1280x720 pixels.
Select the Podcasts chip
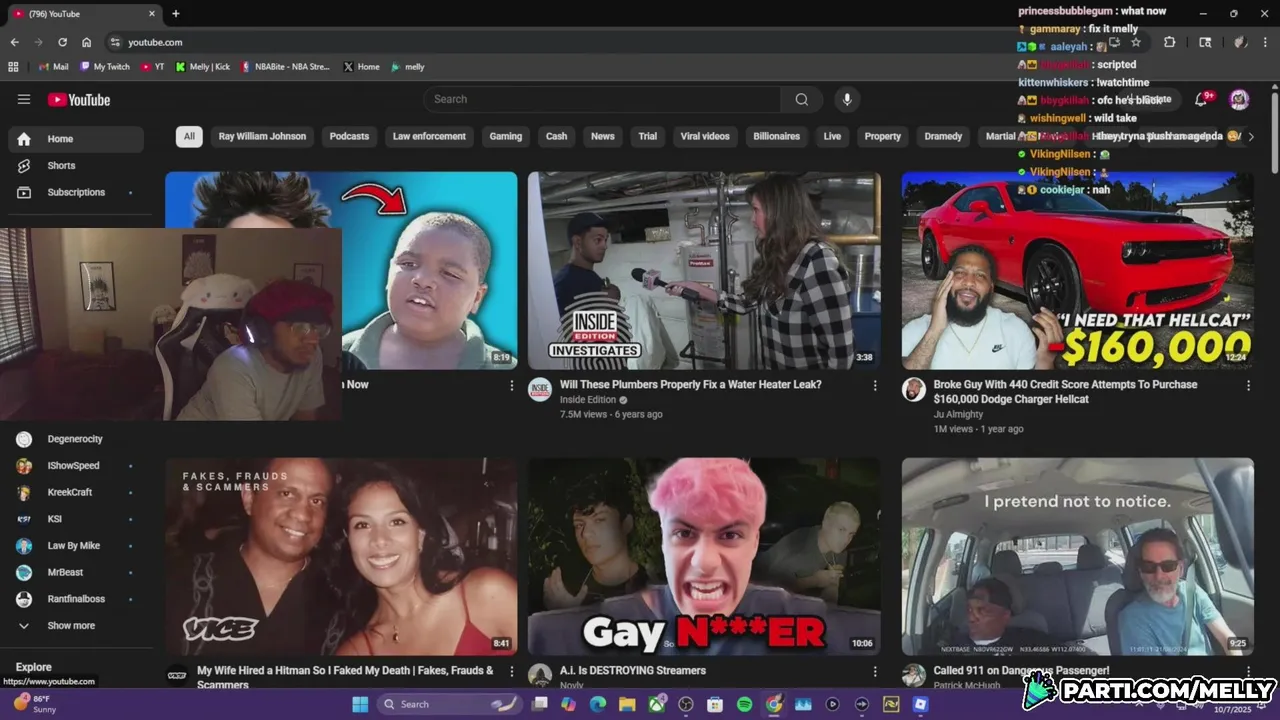point(349,136)
